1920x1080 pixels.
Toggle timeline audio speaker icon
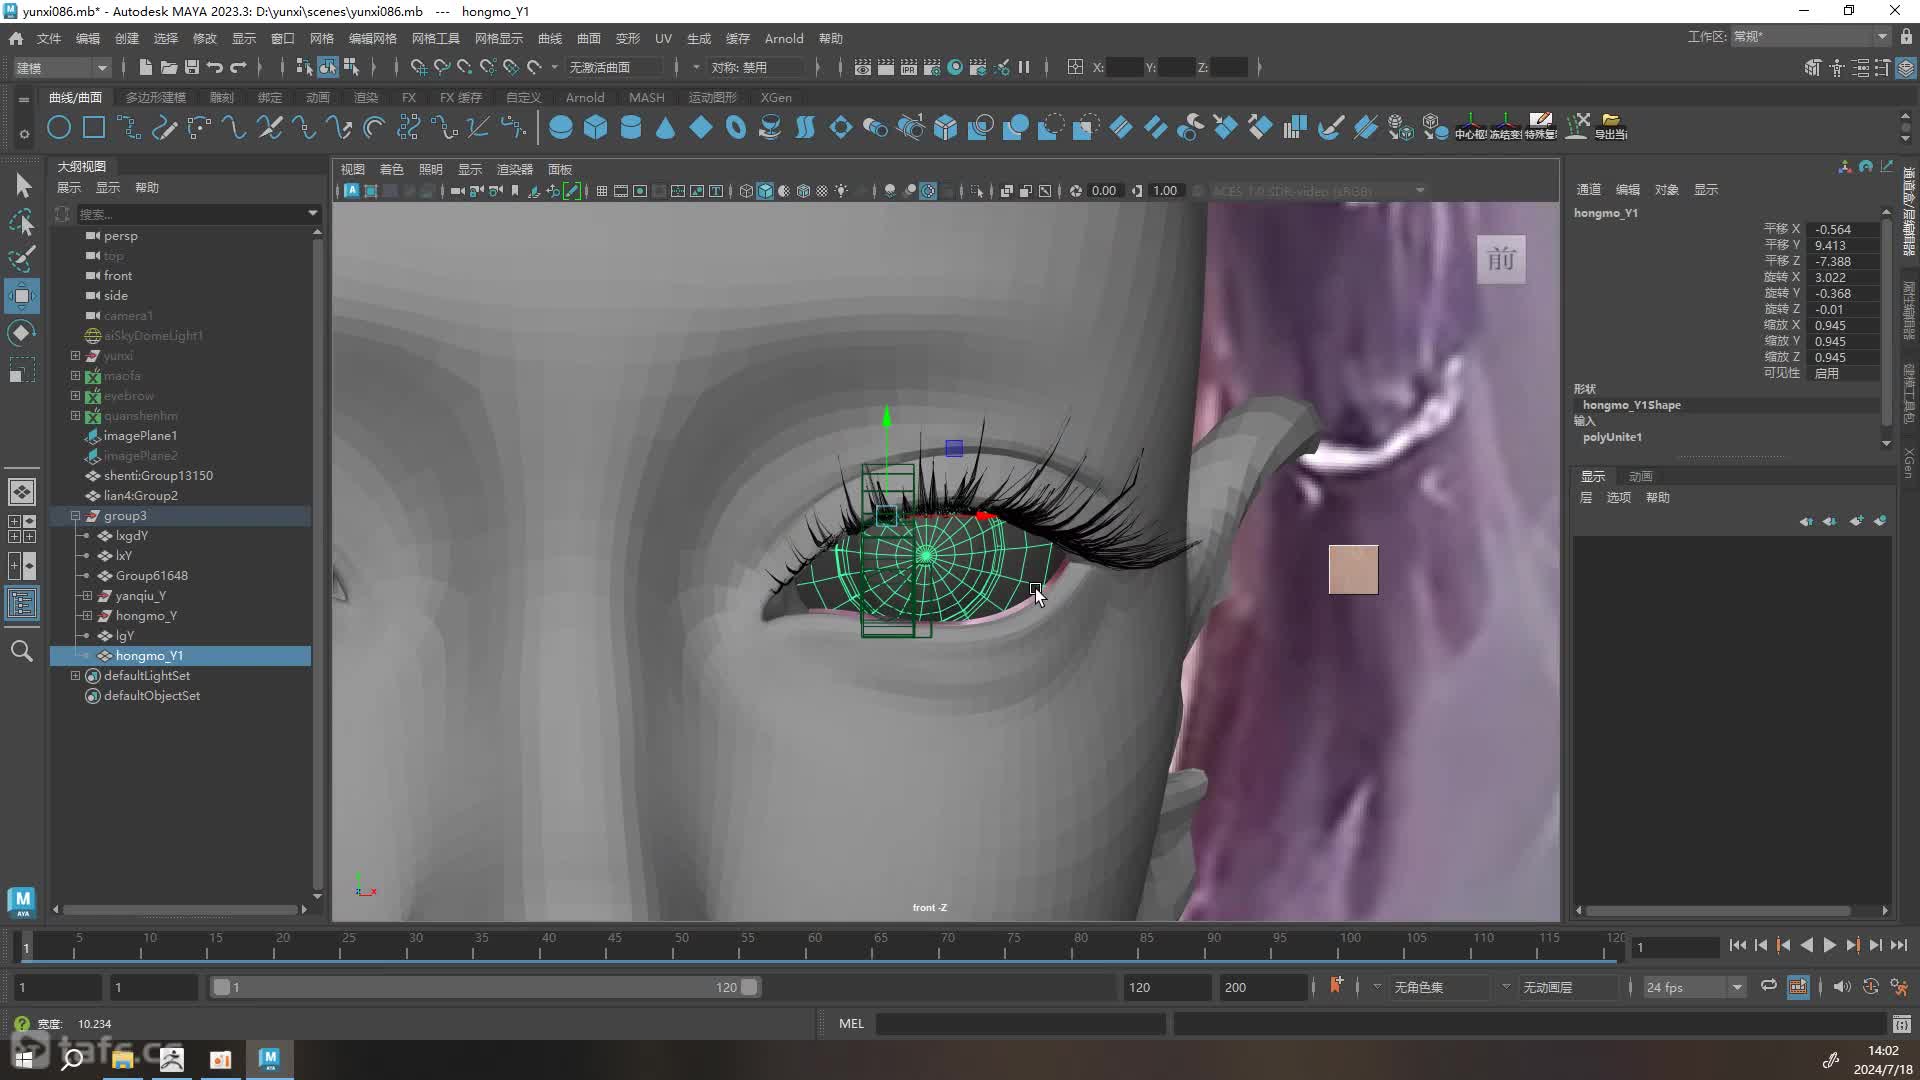point(1842,987)
